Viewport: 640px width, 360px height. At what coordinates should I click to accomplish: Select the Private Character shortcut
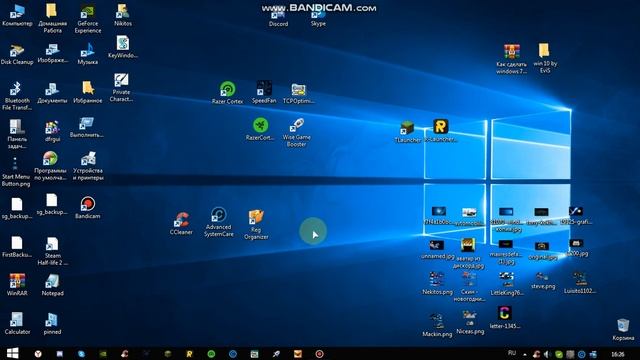(x=121, y=87)
